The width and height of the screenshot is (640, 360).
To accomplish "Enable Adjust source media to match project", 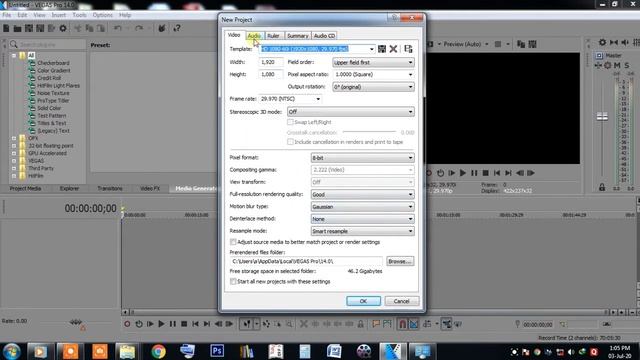I will (233, 242).
